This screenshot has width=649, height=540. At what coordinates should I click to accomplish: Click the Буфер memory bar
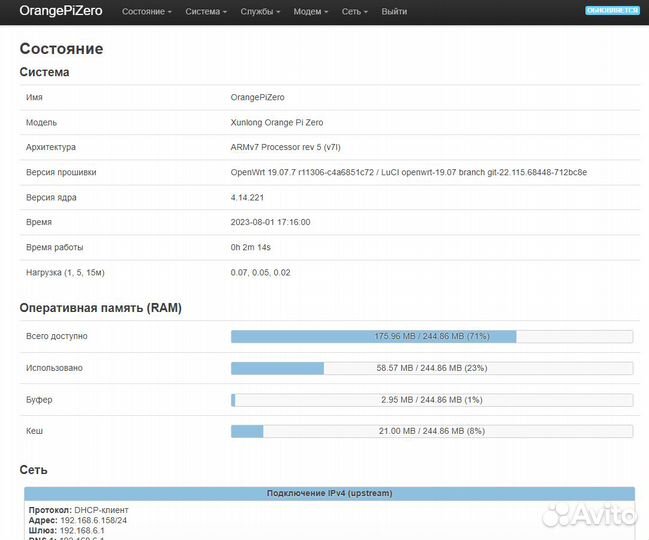(432, 400)
